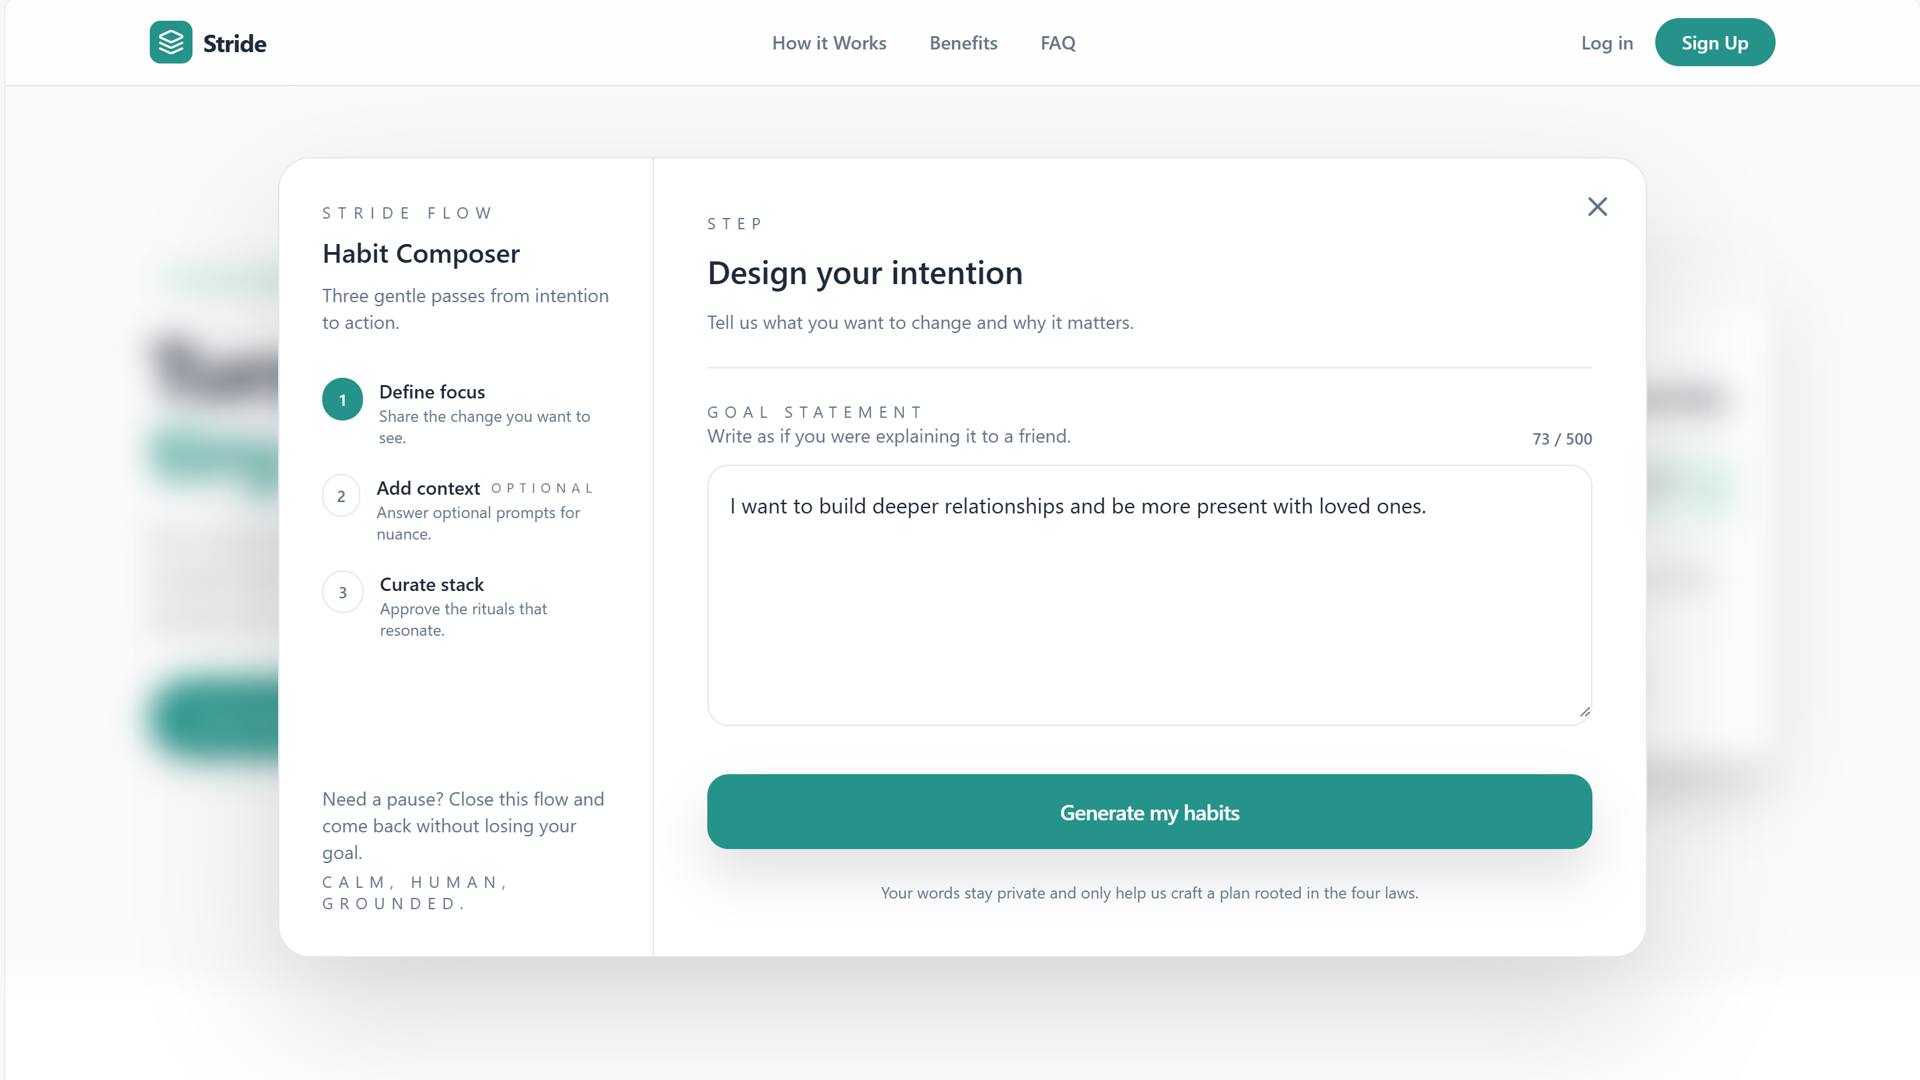The image size is (1920, 1080).
Task: Click the Curate stack step title
Action: tap(432, 584)
